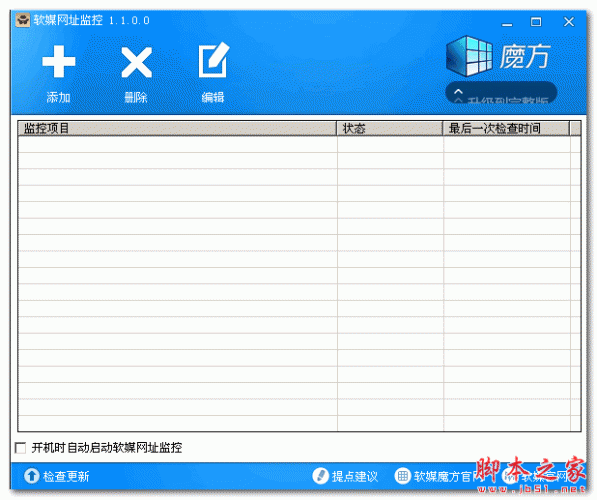Click the app icon in the title bar
This screenshot has width=597, height=500.
click(x=22, y=20)
